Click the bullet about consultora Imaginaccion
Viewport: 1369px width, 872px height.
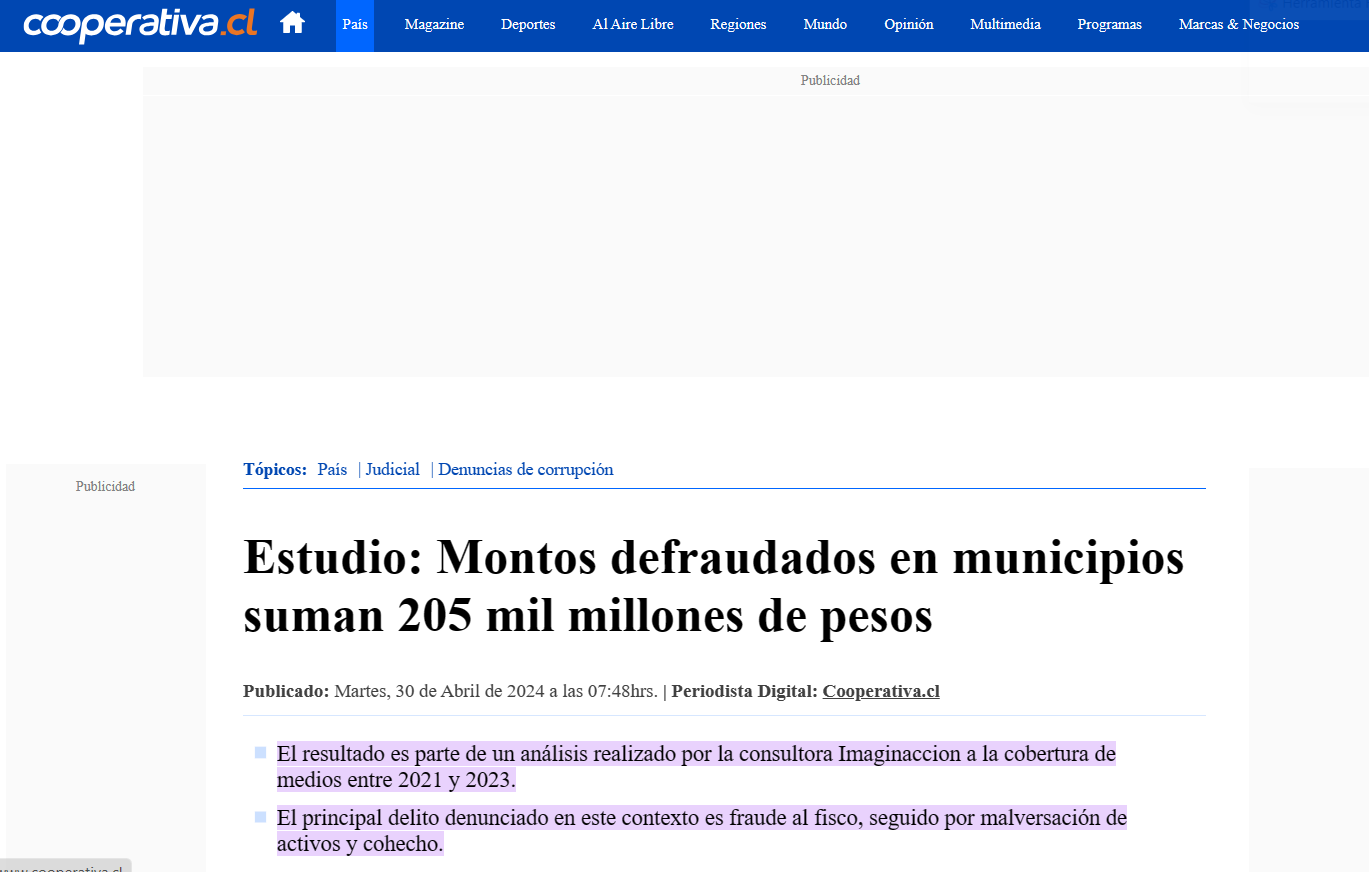pyautogui.click(x=696, y=766)
